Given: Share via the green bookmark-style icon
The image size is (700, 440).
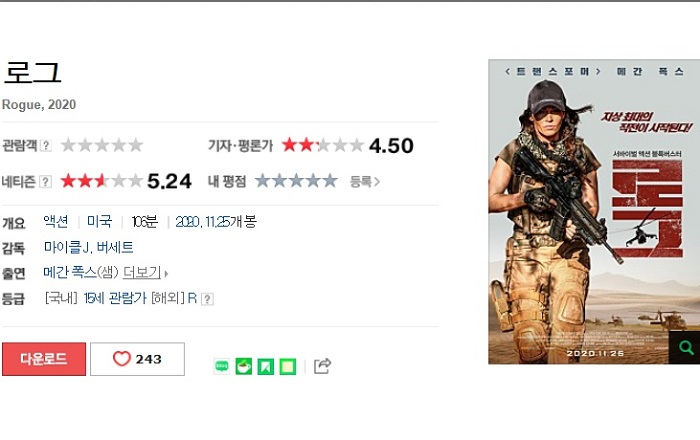Looking at the screenshot, I should (x=266, y=366).
